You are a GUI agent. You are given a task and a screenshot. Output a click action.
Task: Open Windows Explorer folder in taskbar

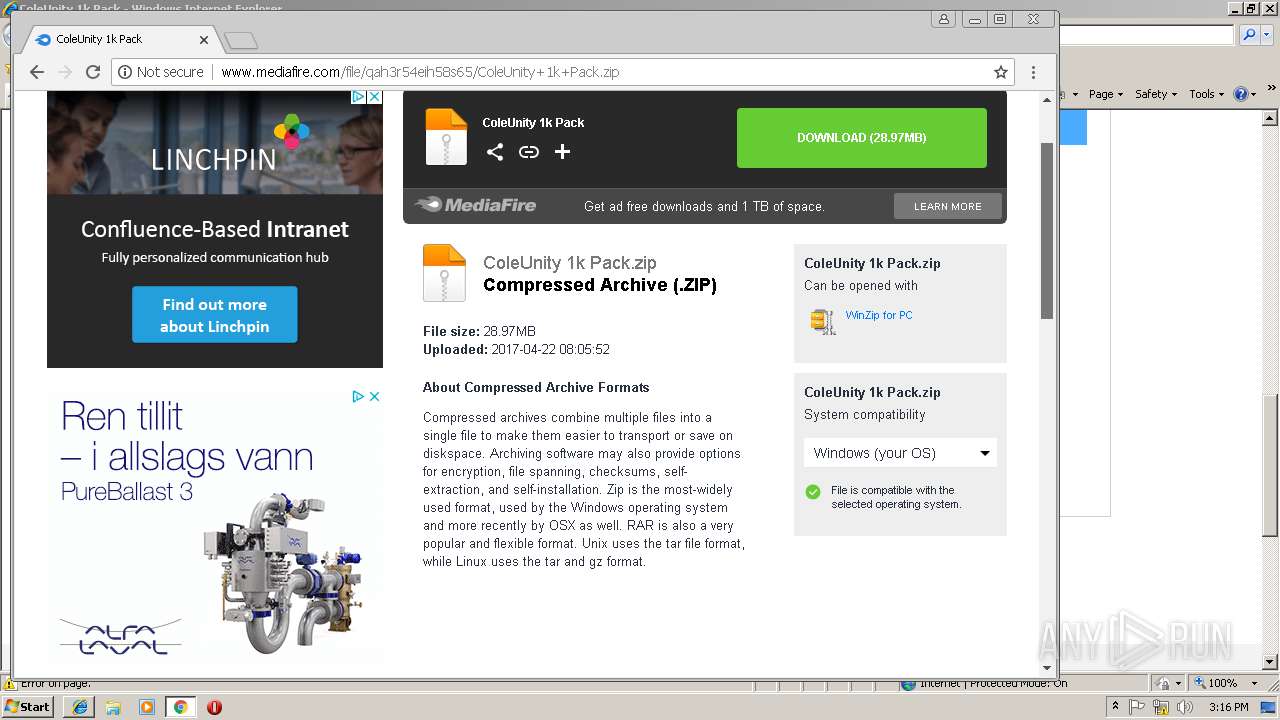[113, 707]
